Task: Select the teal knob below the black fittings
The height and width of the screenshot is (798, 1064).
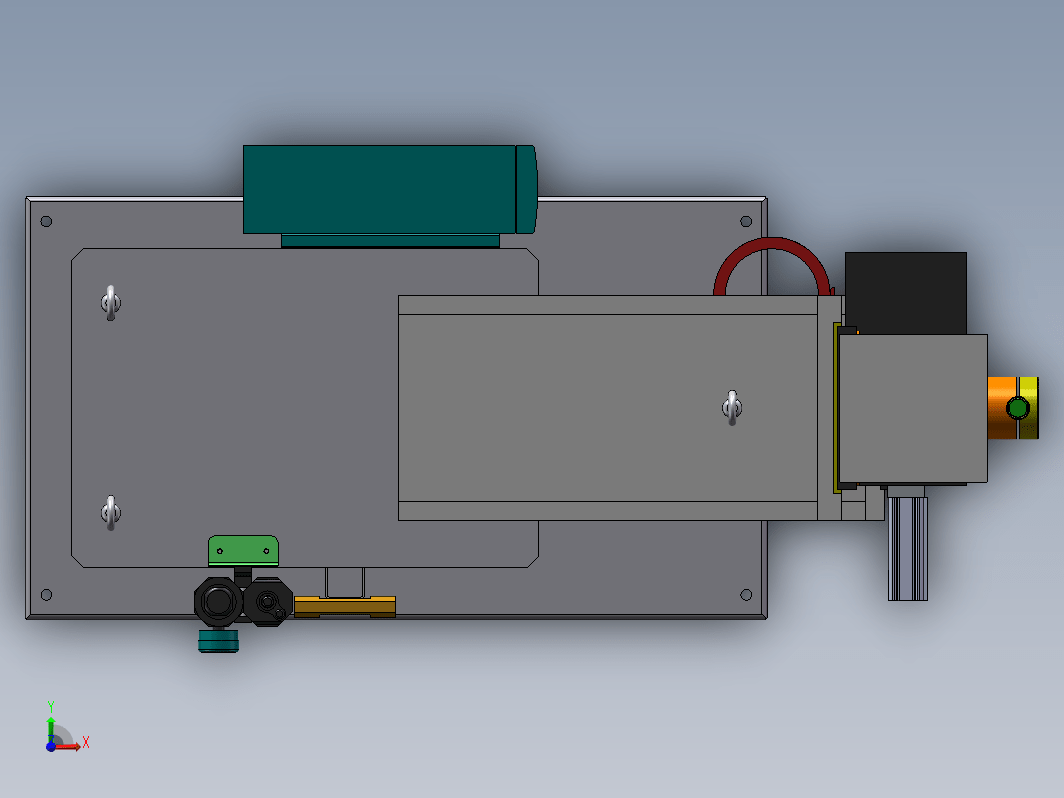Action: 218,641
